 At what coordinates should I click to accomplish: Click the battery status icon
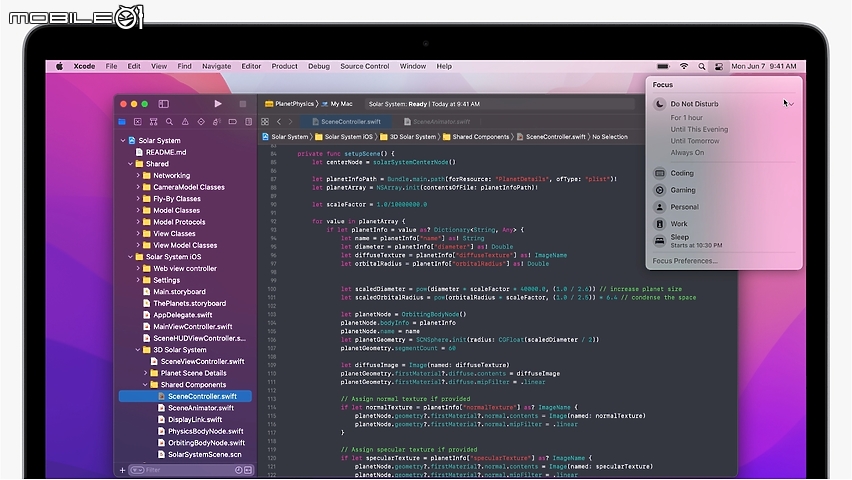click(663, 66)
